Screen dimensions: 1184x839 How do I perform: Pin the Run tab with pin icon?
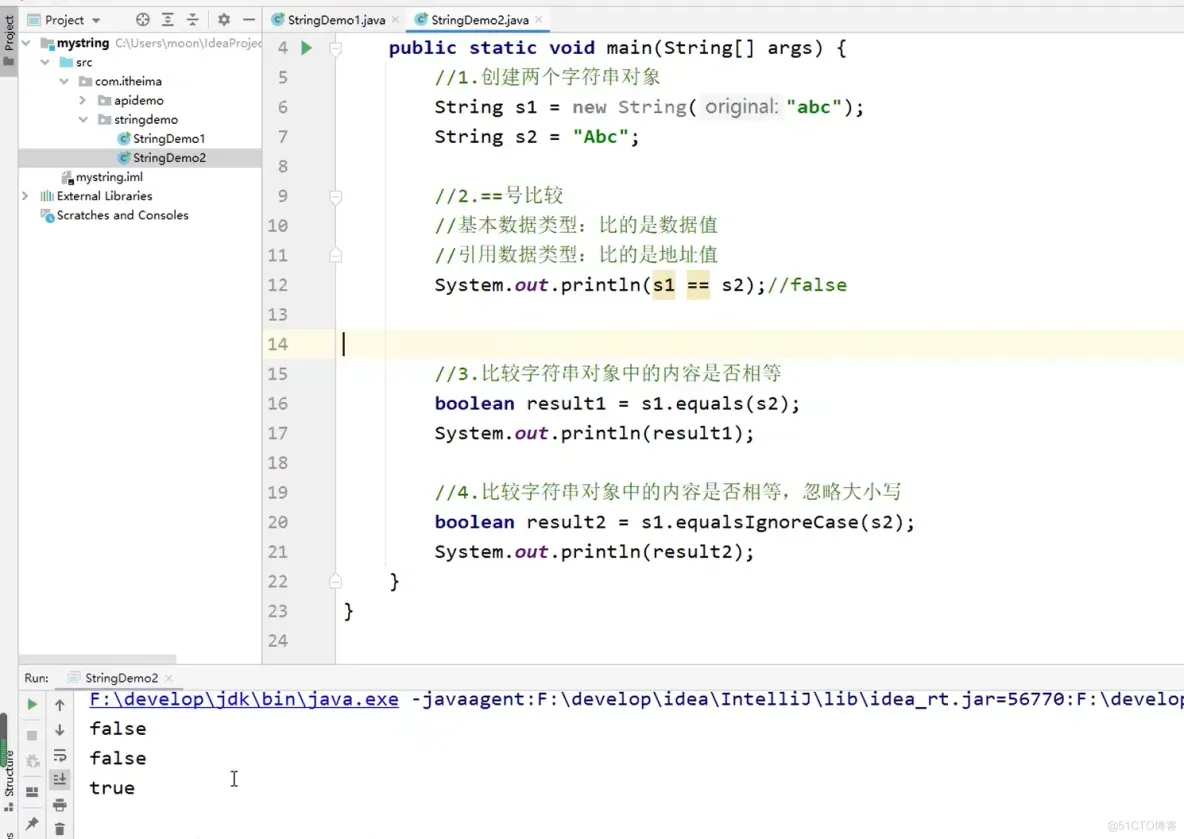32,823
